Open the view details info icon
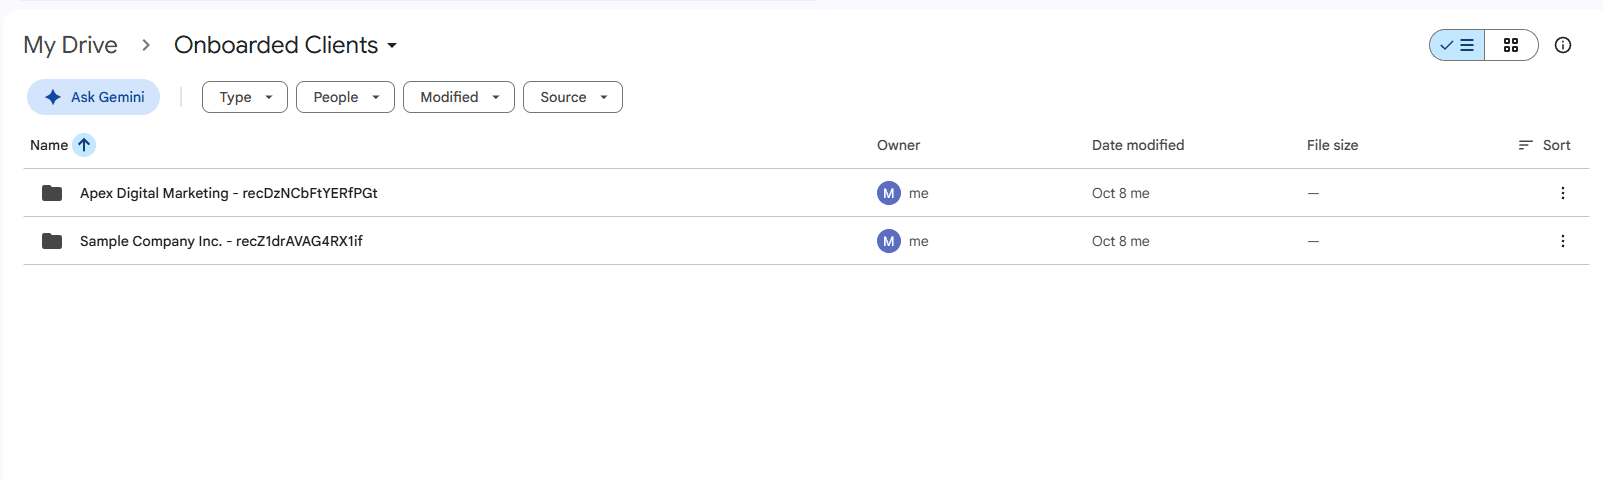1603x480 pixels. (x=1563, y=45)
